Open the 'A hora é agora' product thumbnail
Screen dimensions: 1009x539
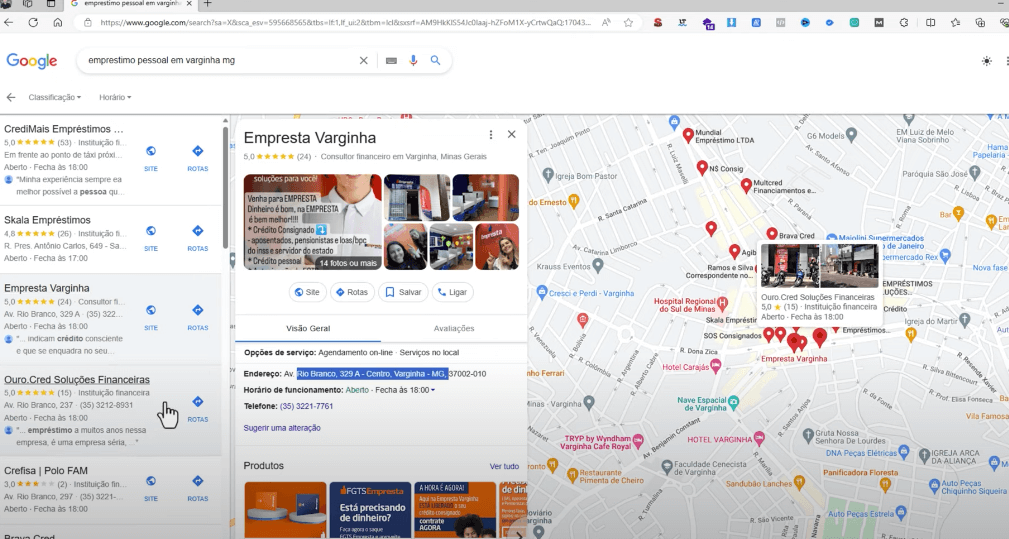coord(455,510)
